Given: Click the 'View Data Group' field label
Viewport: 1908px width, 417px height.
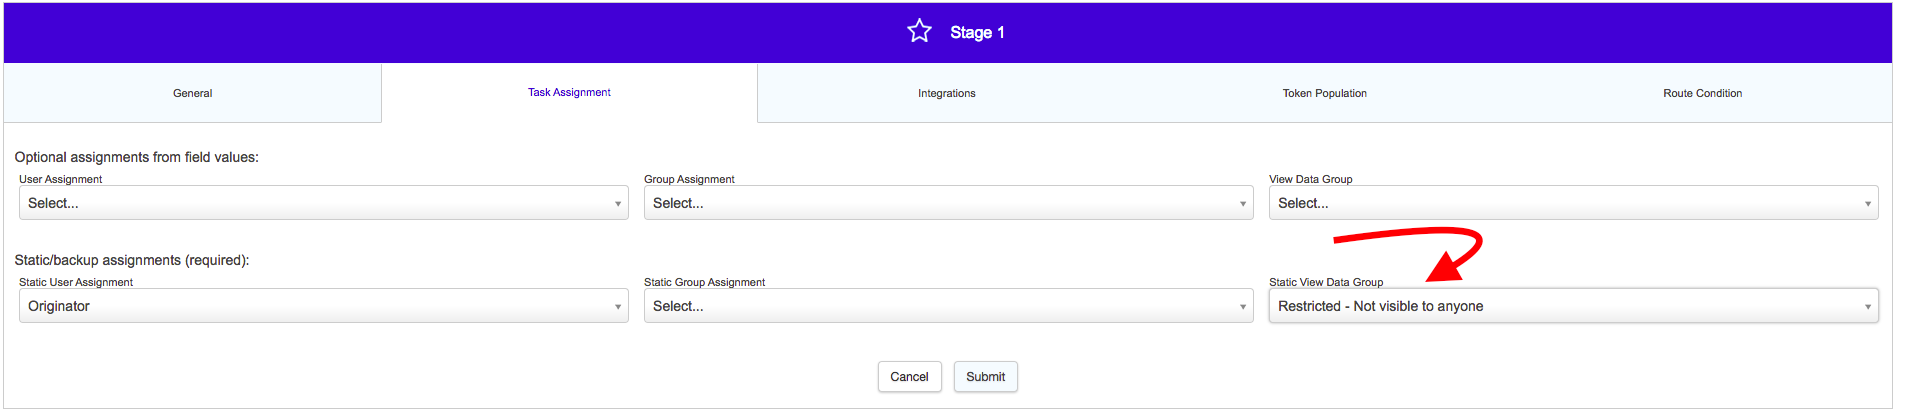Looking at the screenshot, I should pyautogui.click(x=1310, y=179).
